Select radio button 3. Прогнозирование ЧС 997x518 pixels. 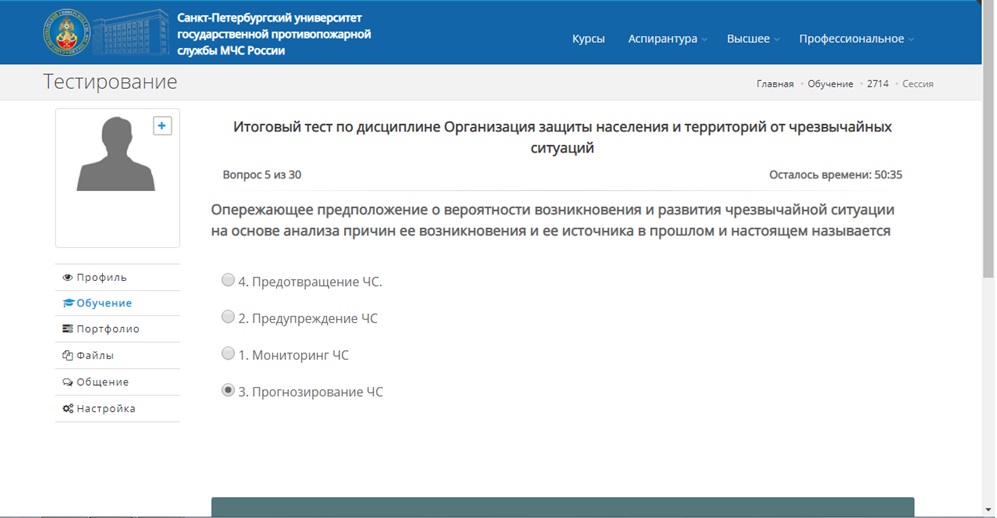(x=228, y=391)
